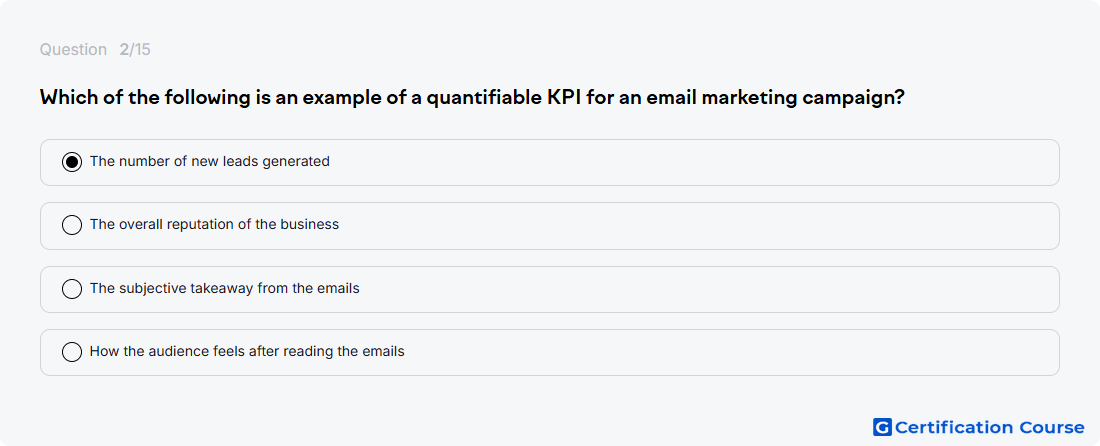Click the word 'Certification' in the logo

pyautogui.click(x=954, y=427)
